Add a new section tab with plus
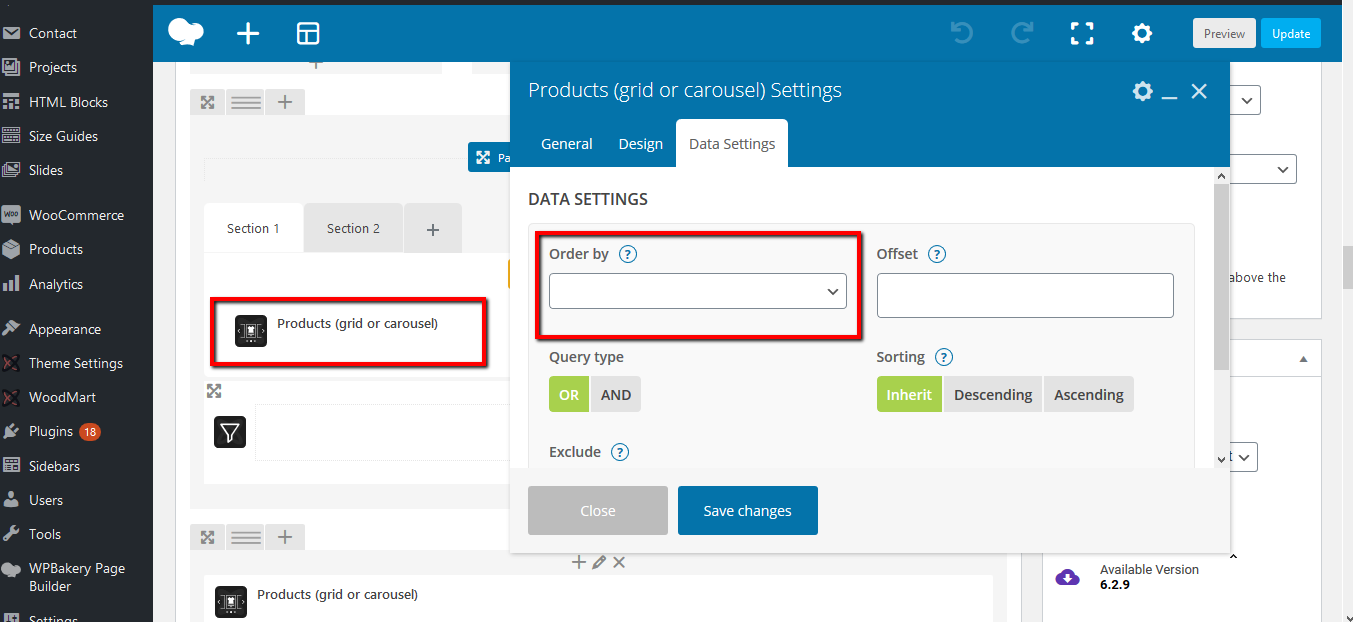Image resolution: width=1353 pixels, height=622 pixels. tap(433, 229)
